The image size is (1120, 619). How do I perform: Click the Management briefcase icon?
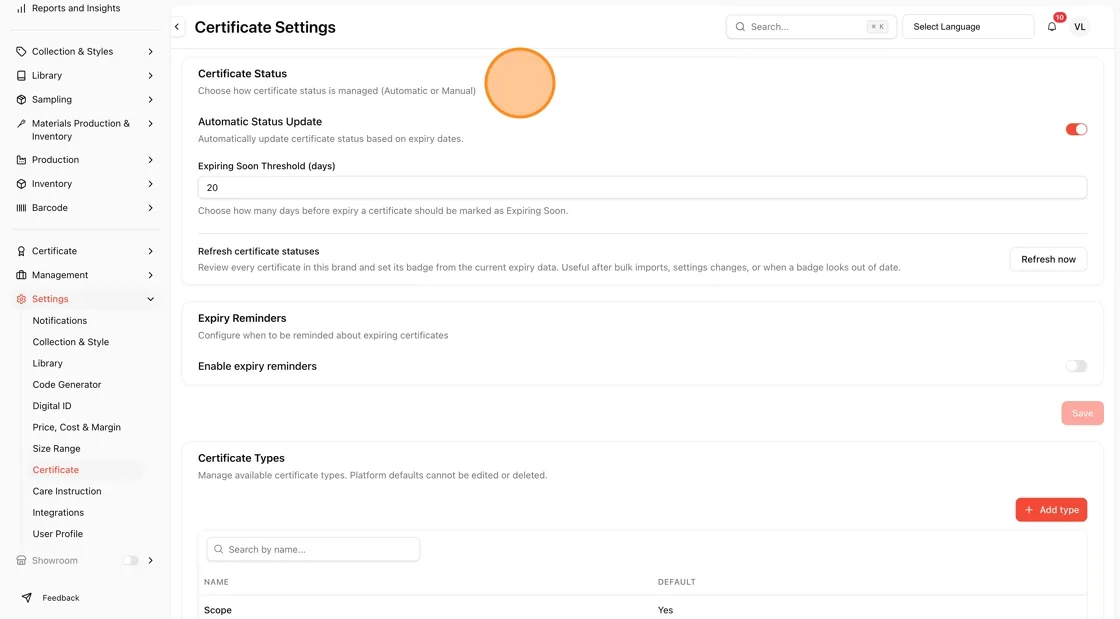tap(21, 275)
